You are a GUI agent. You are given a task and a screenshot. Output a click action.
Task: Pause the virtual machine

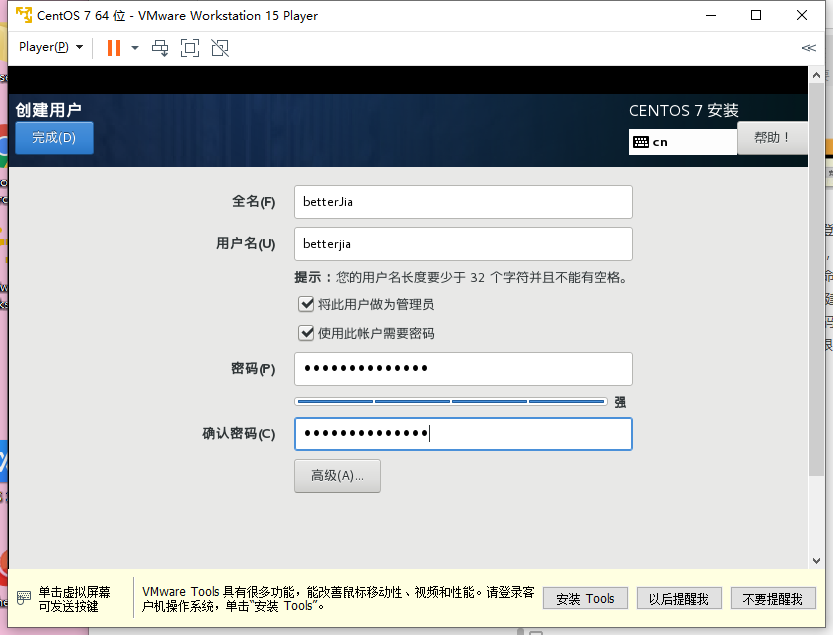click(114, 48)
